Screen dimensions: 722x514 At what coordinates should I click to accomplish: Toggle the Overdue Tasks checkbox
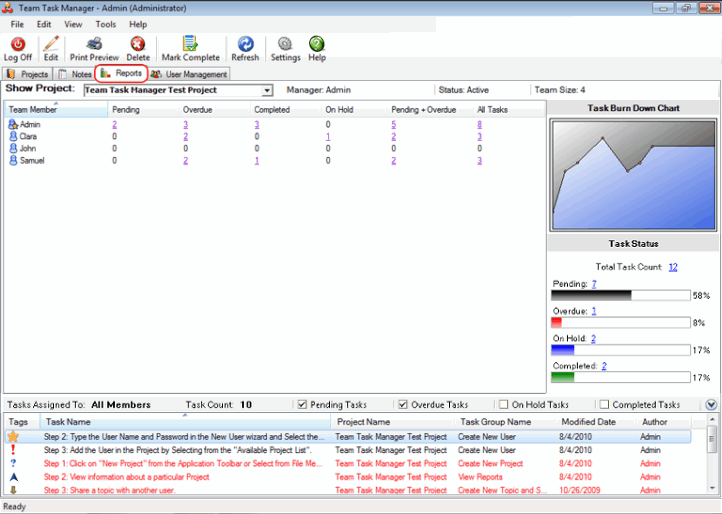pos(403,405)
